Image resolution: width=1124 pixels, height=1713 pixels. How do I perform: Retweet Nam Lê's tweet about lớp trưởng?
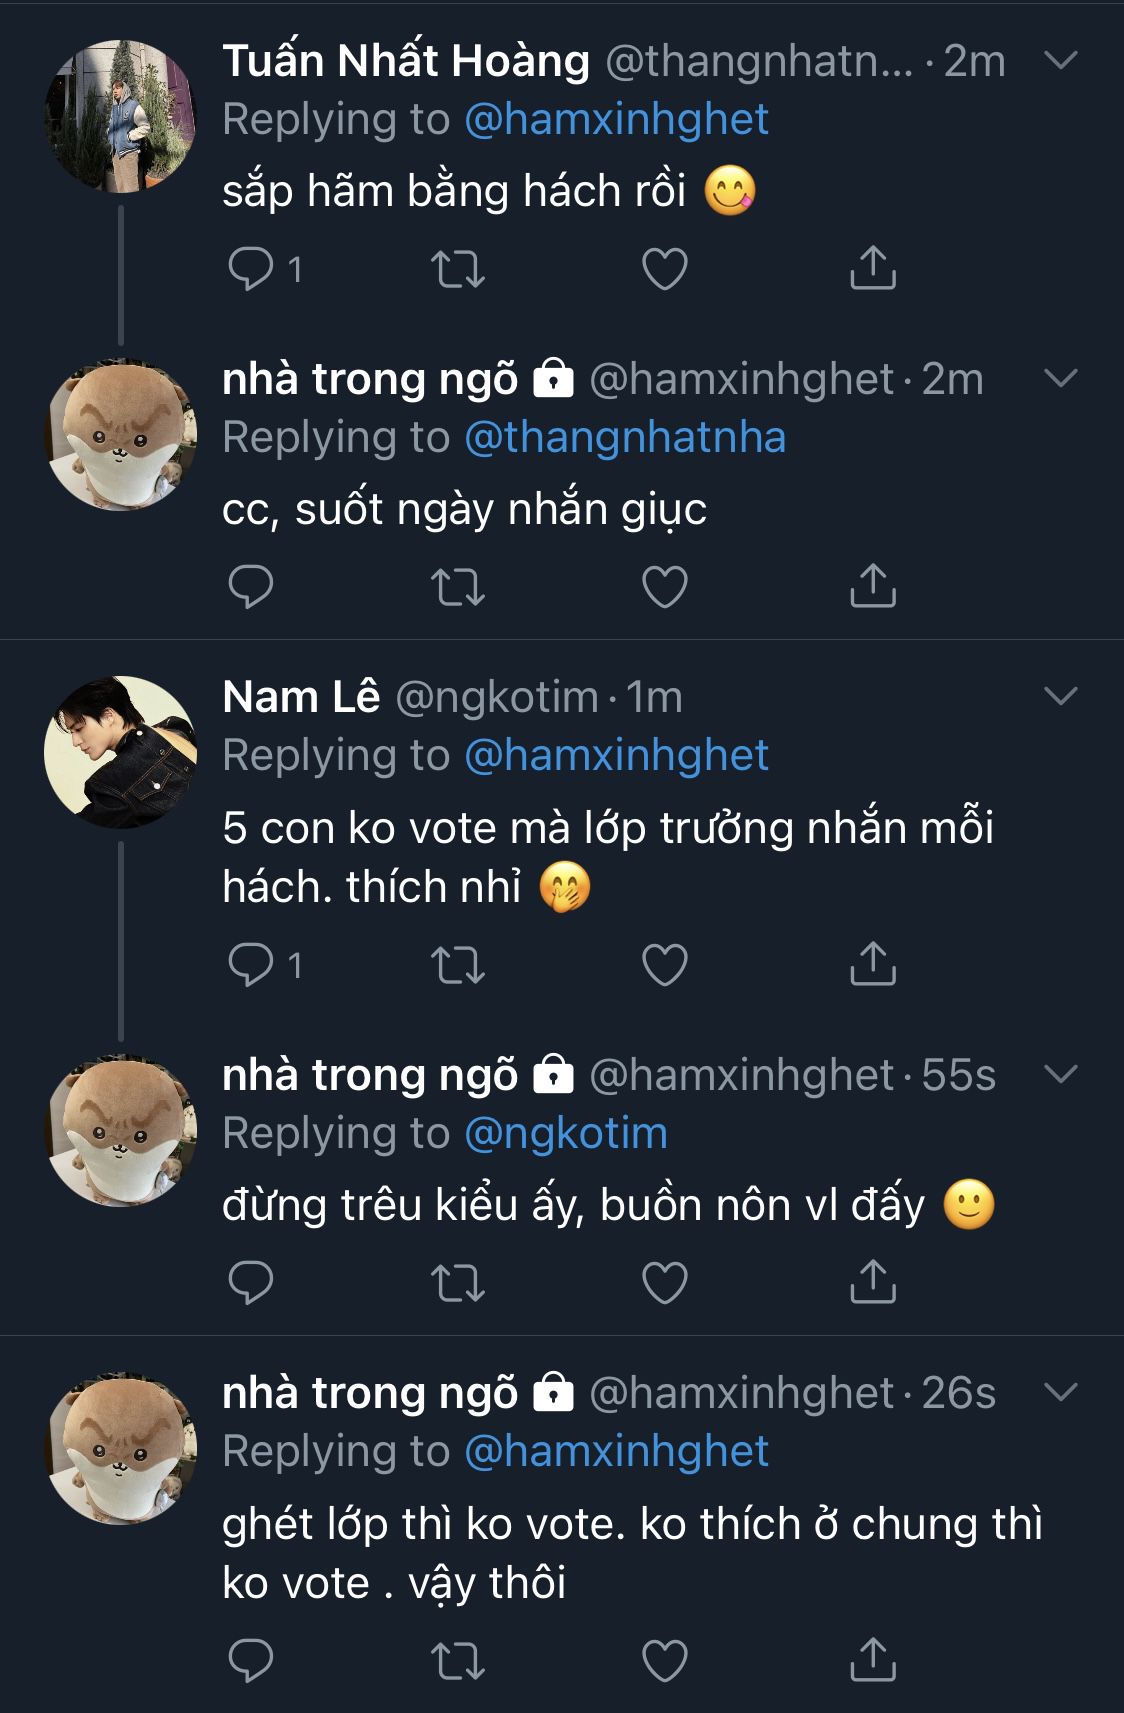tap(457, 964)
